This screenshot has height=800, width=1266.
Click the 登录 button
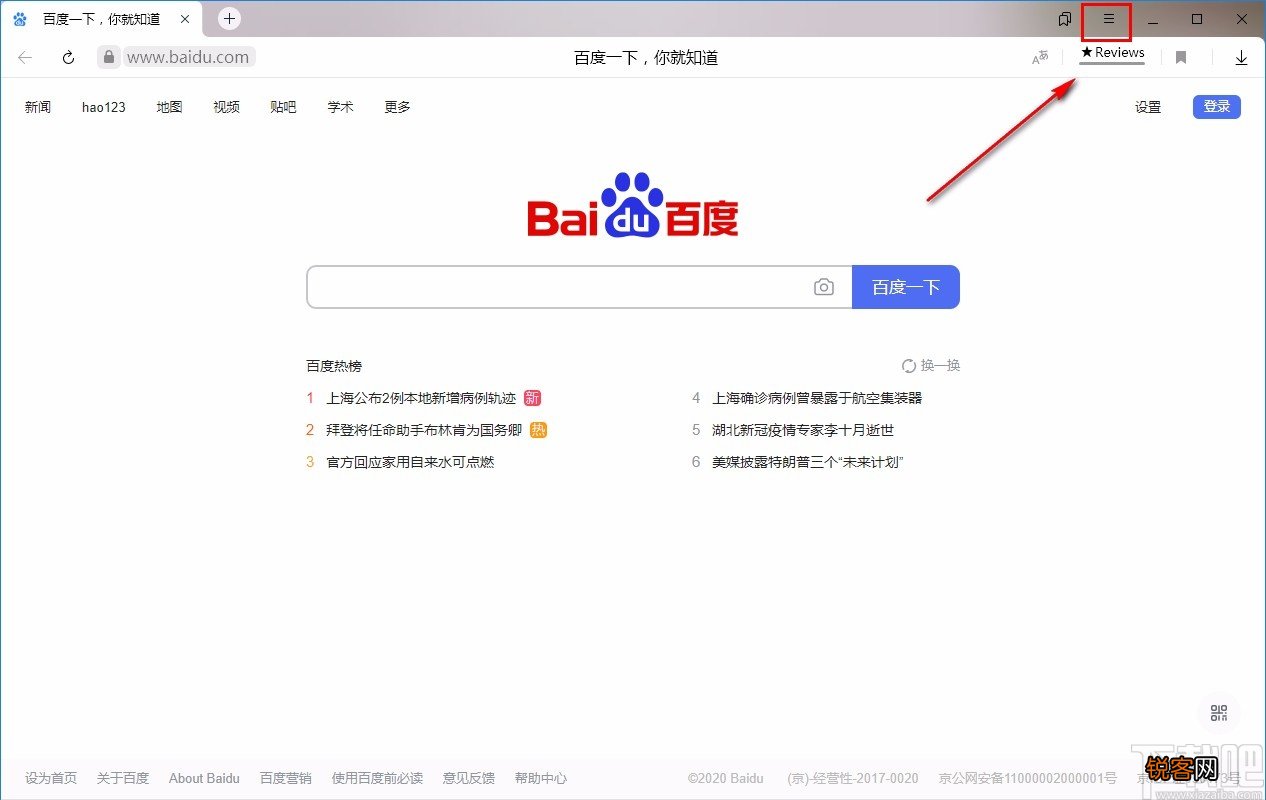[x=1217, y=107]
